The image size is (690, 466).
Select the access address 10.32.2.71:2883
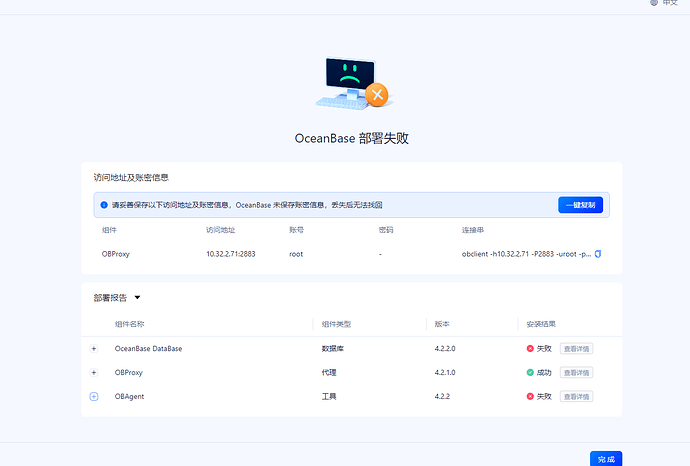[x=231, y=254]
